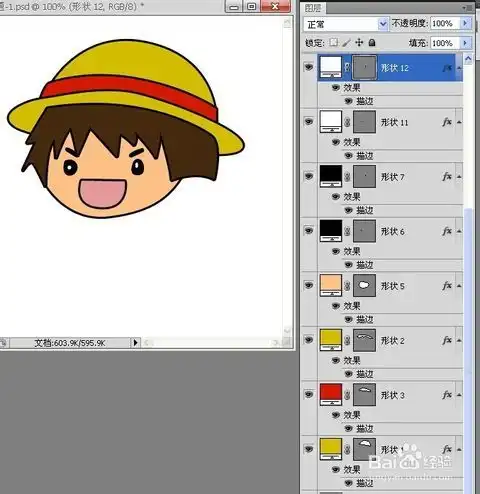Click the fx icon on 形状 6
This screenshot has width=480, height=494.
pos(447,231)
